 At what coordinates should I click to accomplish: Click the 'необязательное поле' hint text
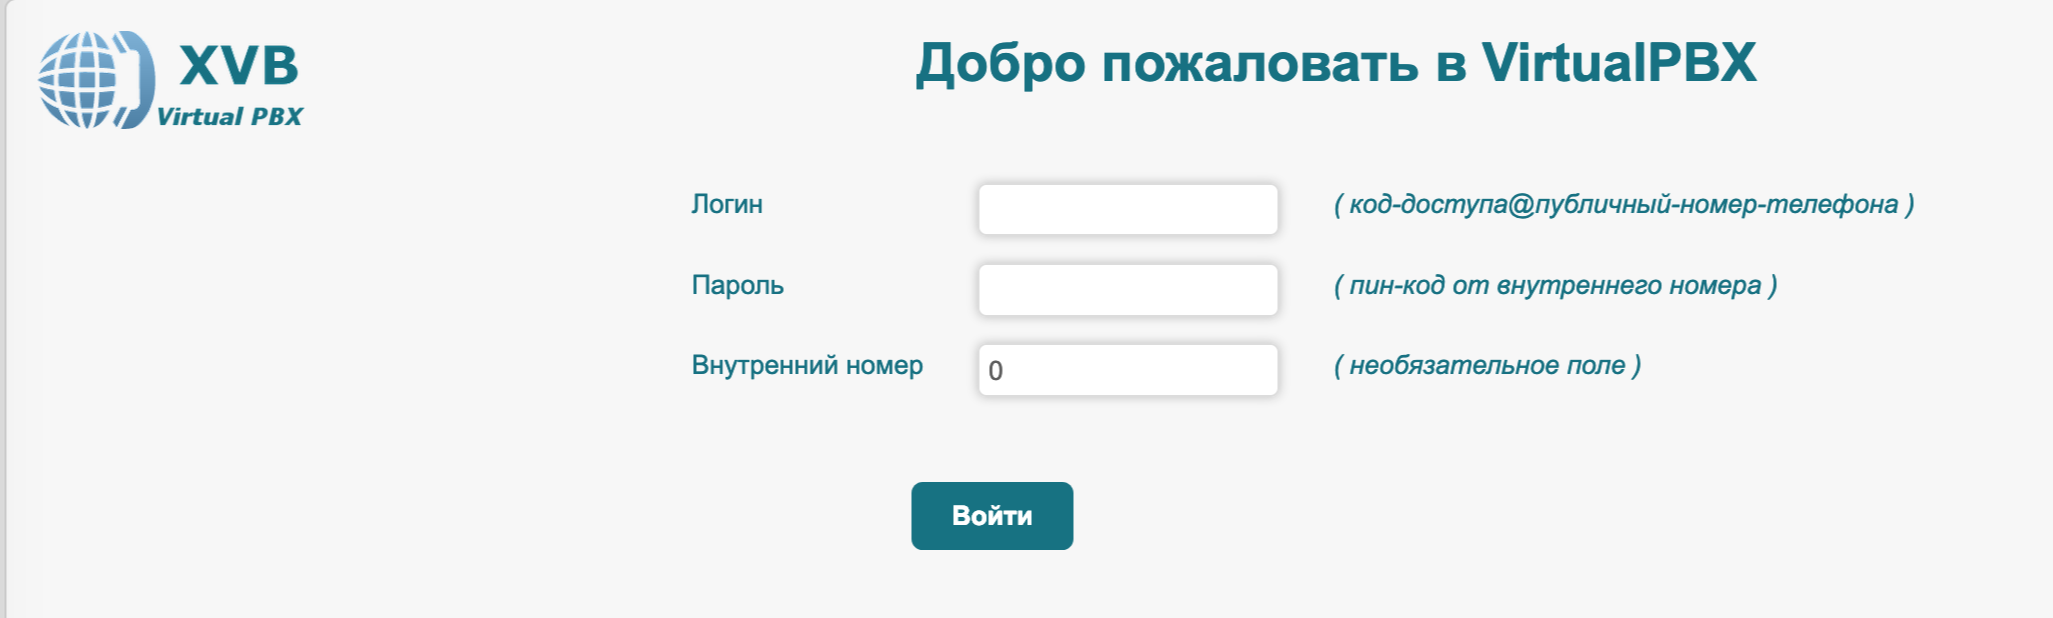point(1487,365)
